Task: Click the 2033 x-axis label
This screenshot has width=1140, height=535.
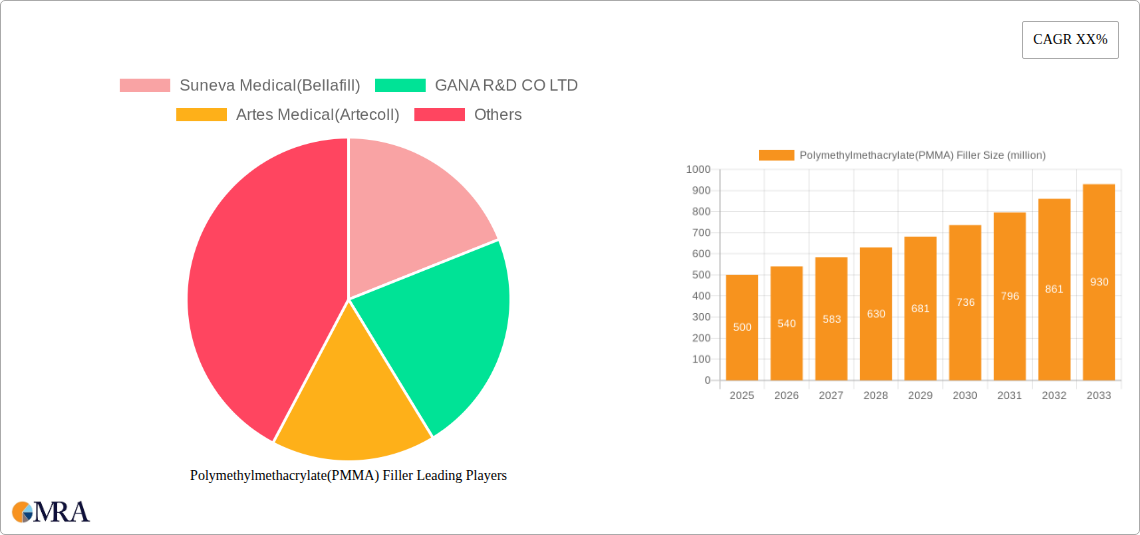Action: click(1099, 395)
